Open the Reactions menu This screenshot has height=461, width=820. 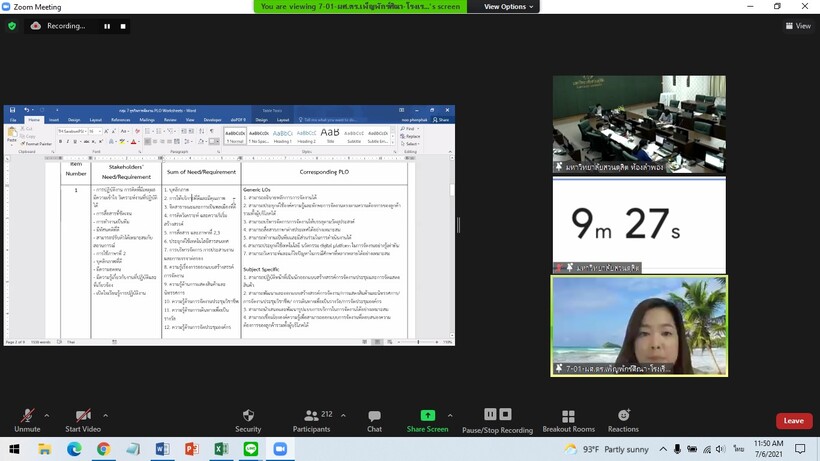pyautogui.click(x=623, y=420)
